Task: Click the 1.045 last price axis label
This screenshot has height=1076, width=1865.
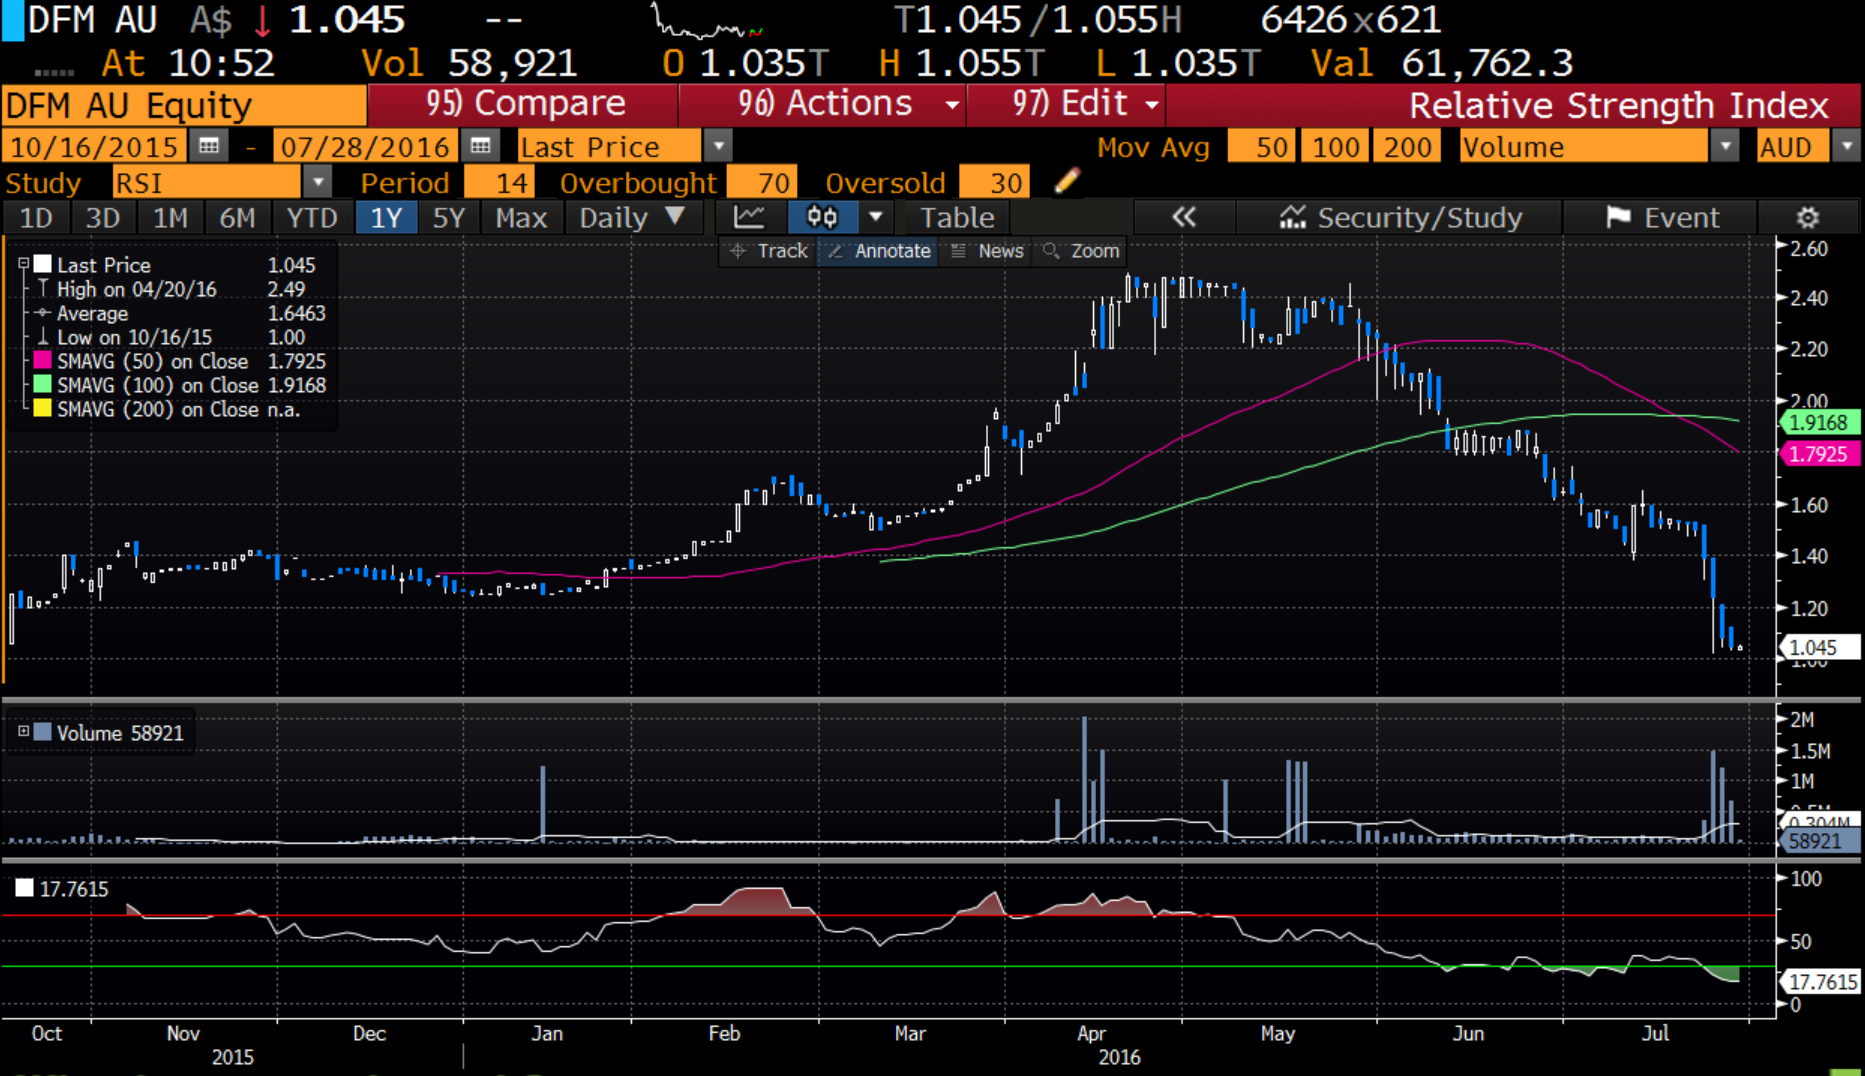Action: (x=1820, y=647)
